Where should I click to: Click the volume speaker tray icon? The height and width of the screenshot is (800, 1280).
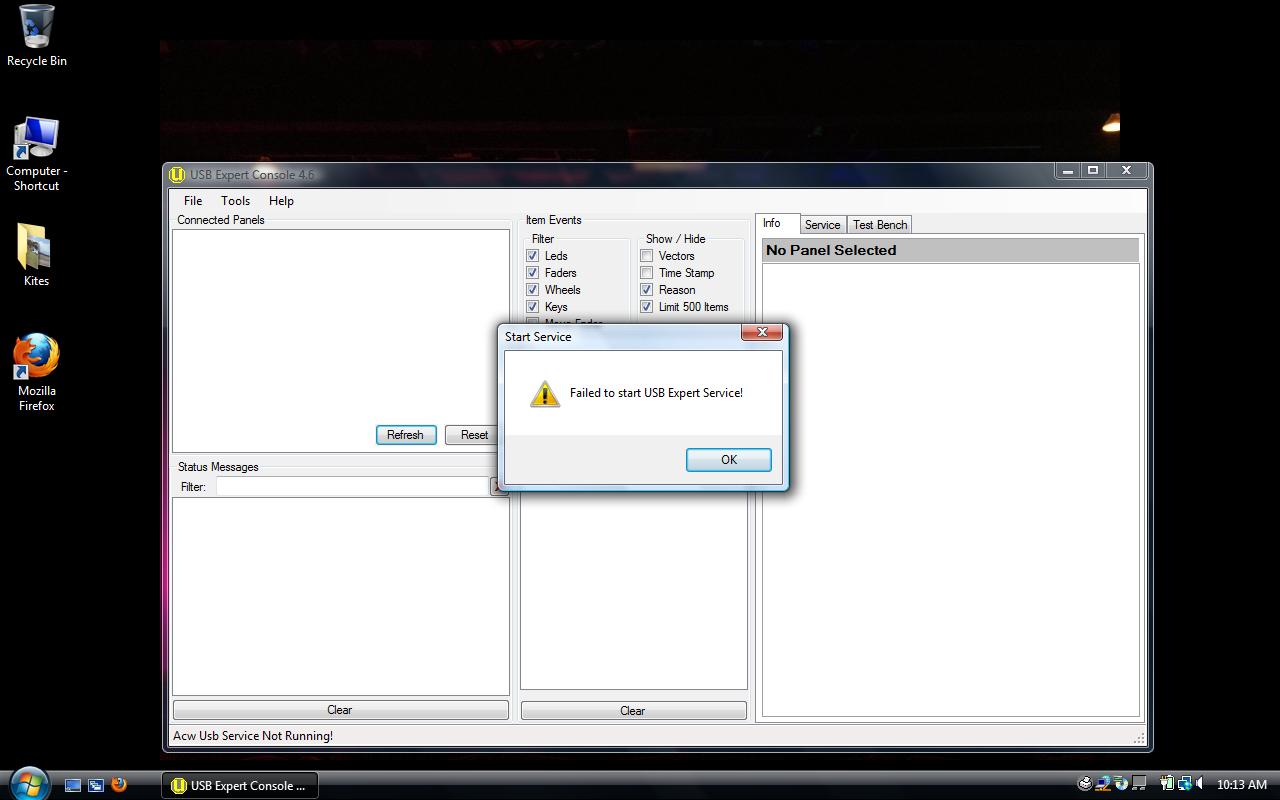pos(1200,784)
